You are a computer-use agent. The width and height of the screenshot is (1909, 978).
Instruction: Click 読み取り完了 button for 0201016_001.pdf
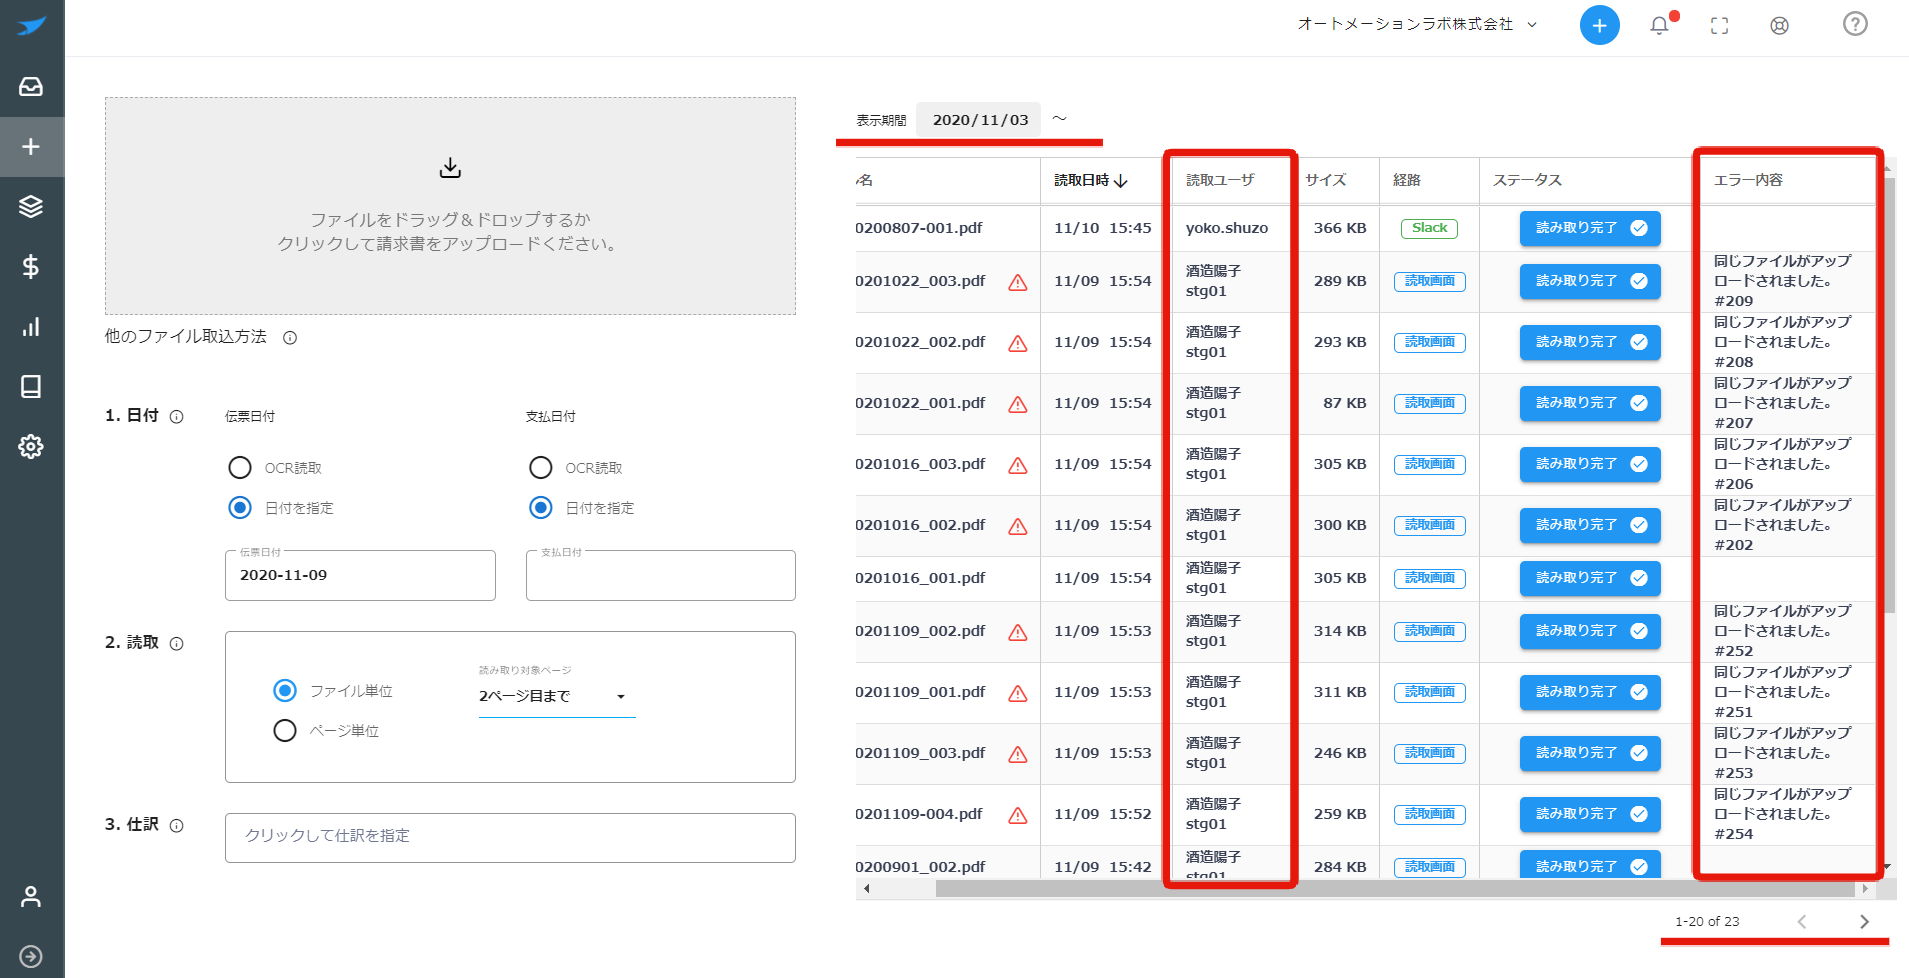(x=1590, y=578)
